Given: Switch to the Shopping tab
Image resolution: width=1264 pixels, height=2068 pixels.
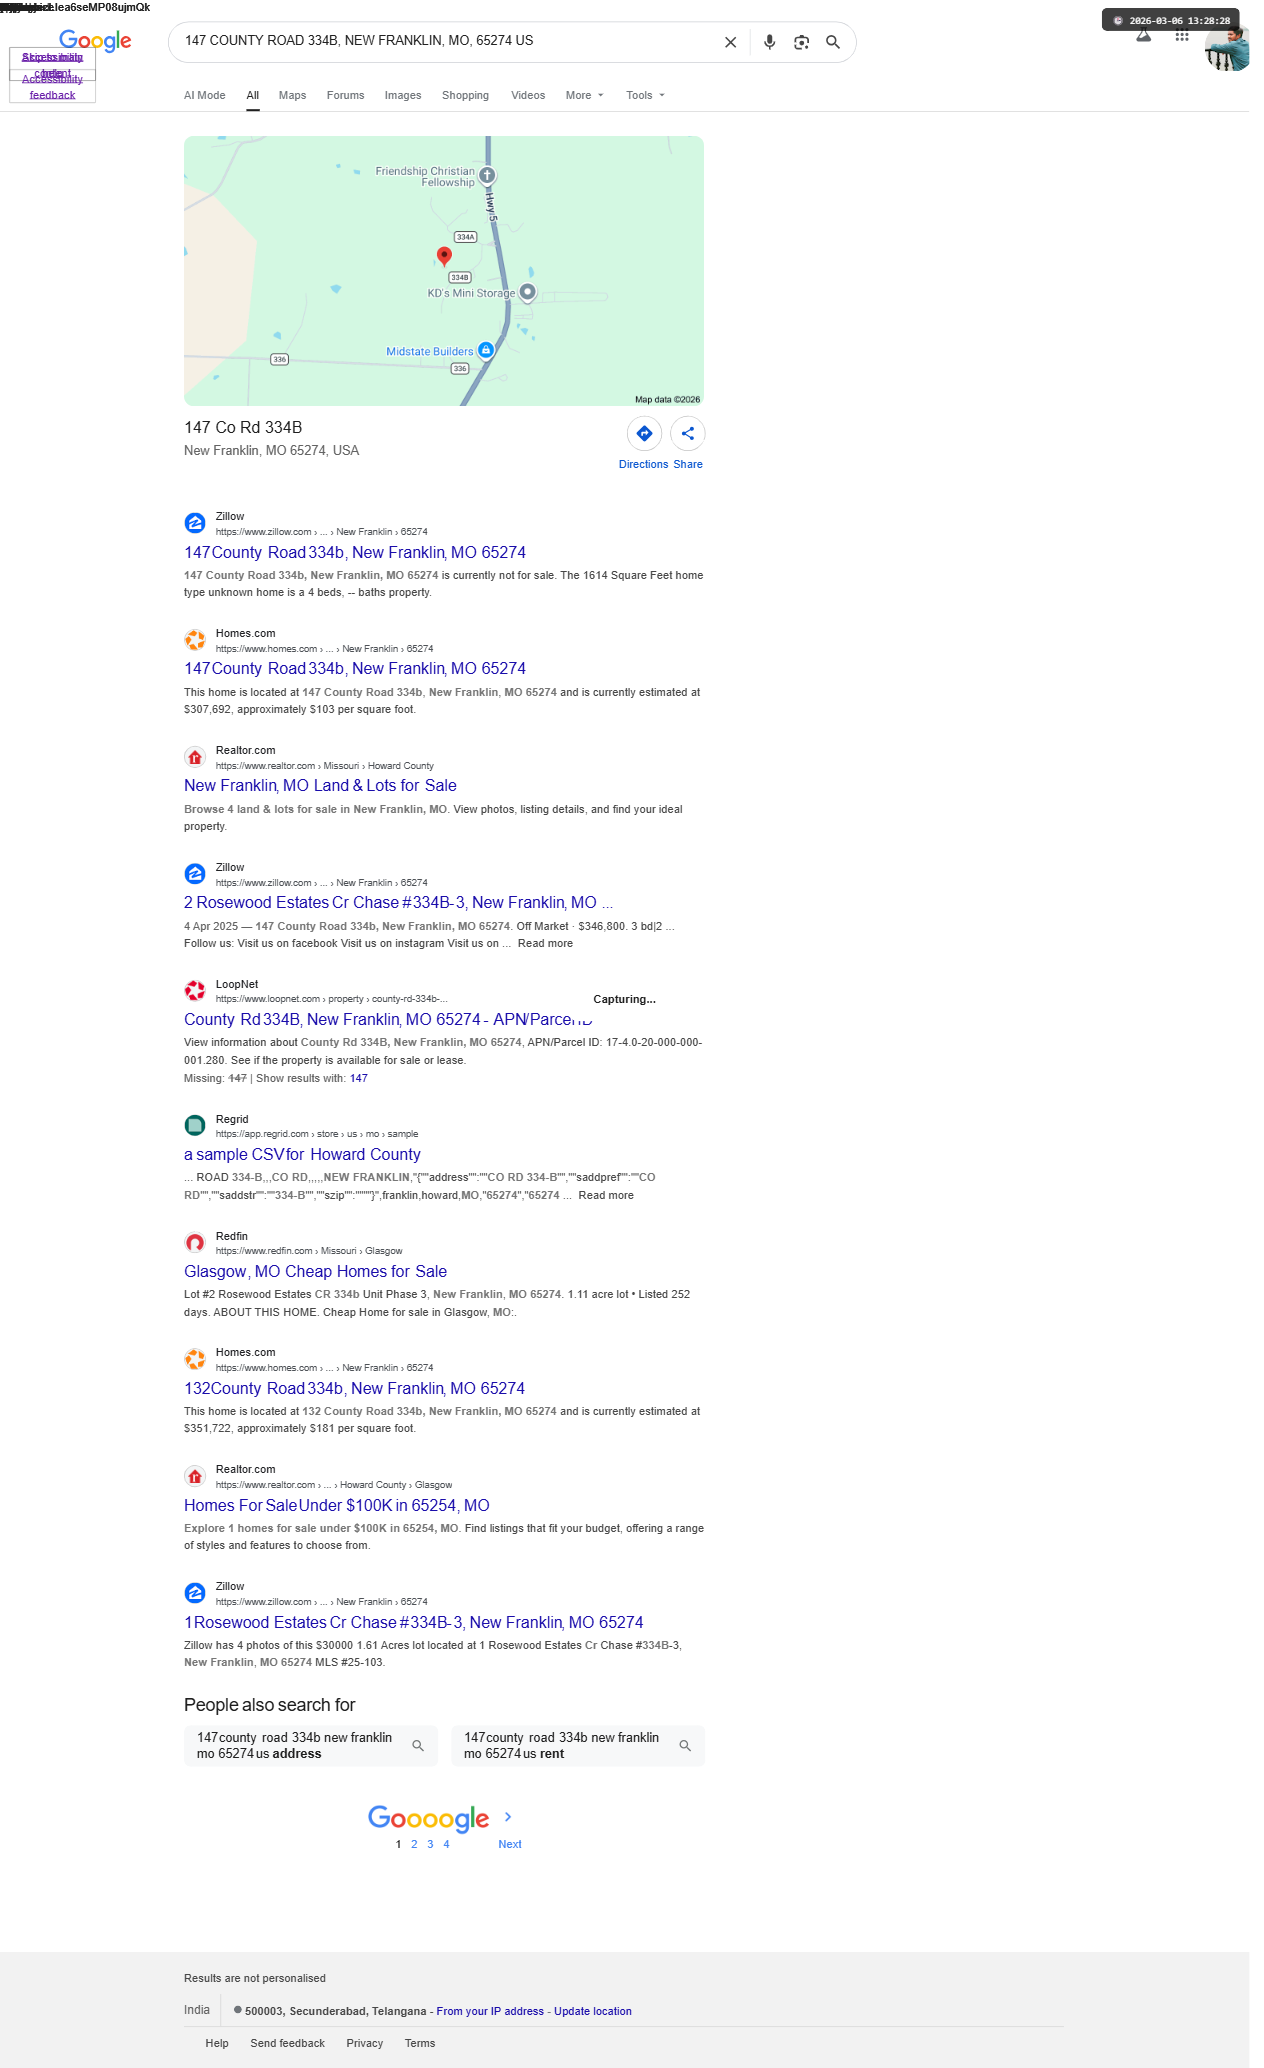Looking at the screenshot, I should 465,96.
